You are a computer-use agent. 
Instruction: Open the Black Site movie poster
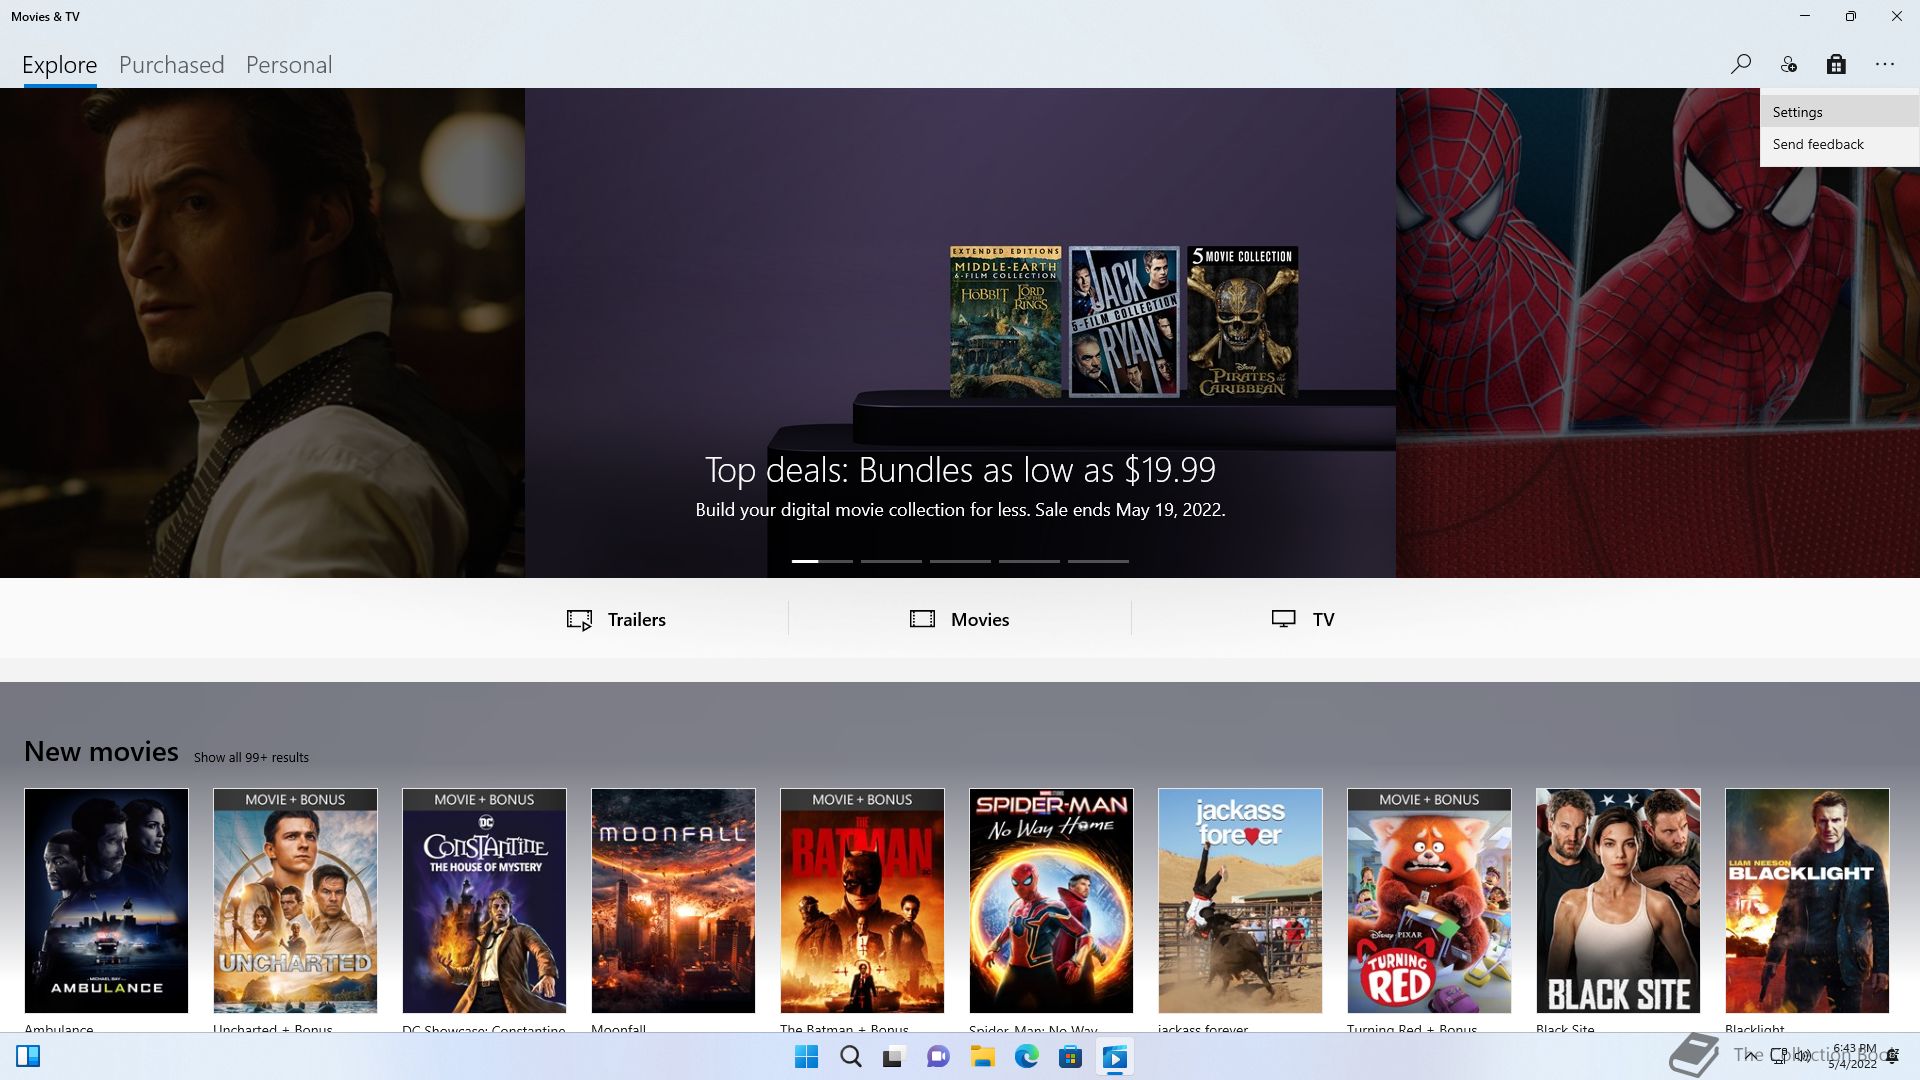coord(1618,900)
